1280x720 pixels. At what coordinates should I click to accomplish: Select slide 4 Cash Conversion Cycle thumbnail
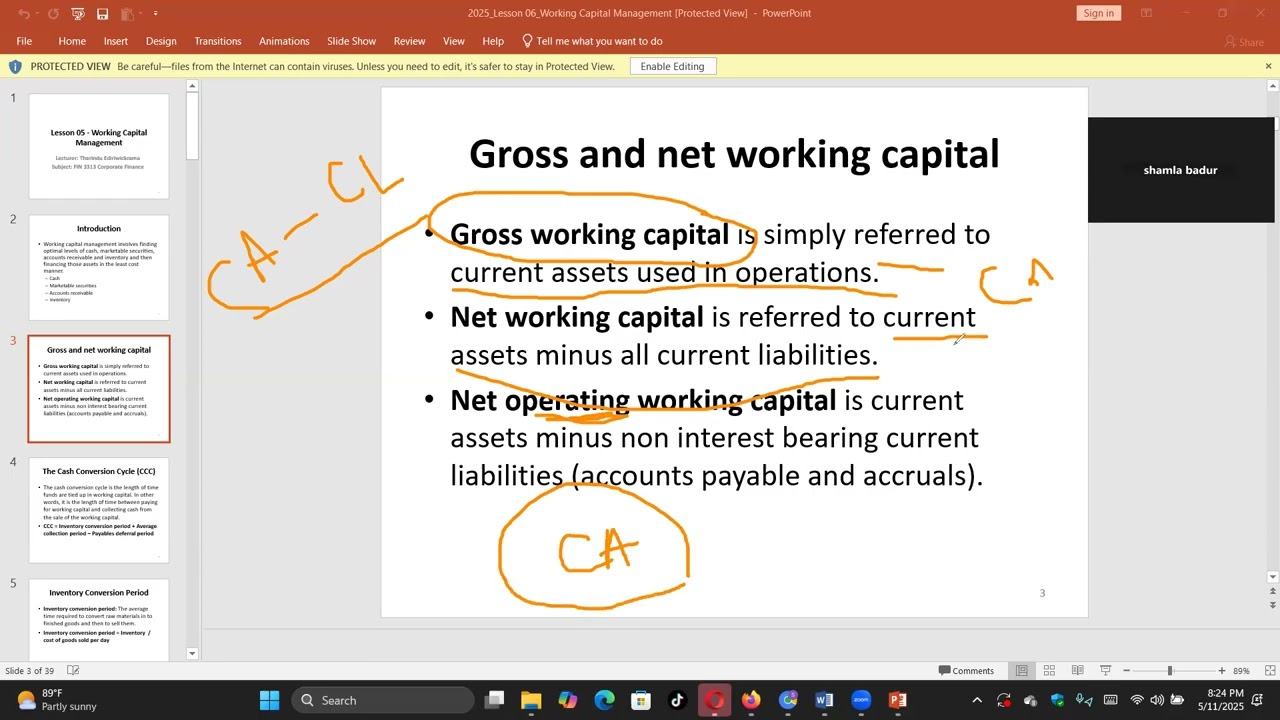pyautogui.click(x=99, y=510)
